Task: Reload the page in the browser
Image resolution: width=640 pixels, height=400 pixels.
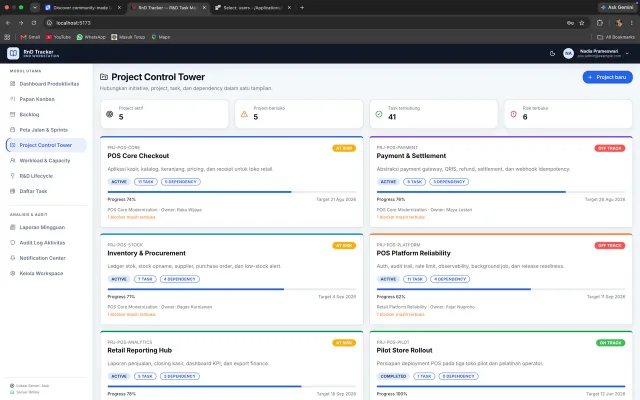Action: [34, 23]
